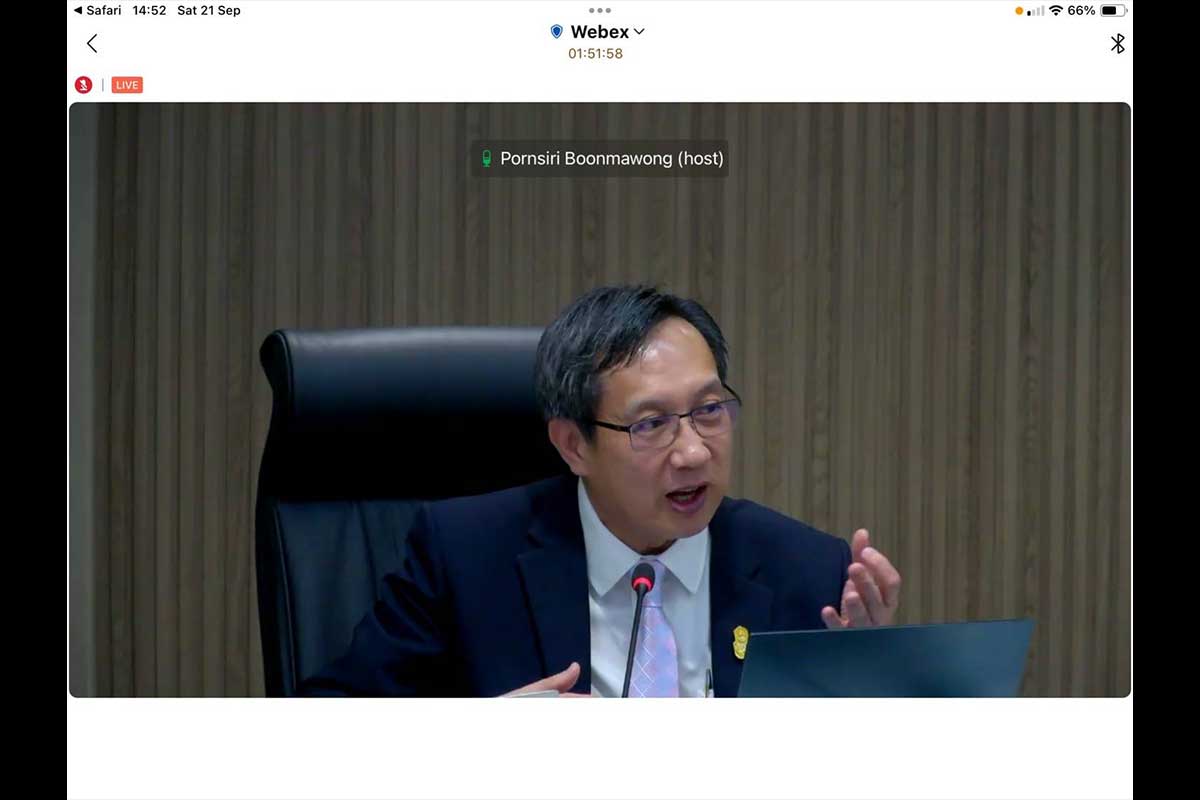Tap the cellular signal bars icon
Viewport: 1200px width, 800px height.
point(1036,11)
